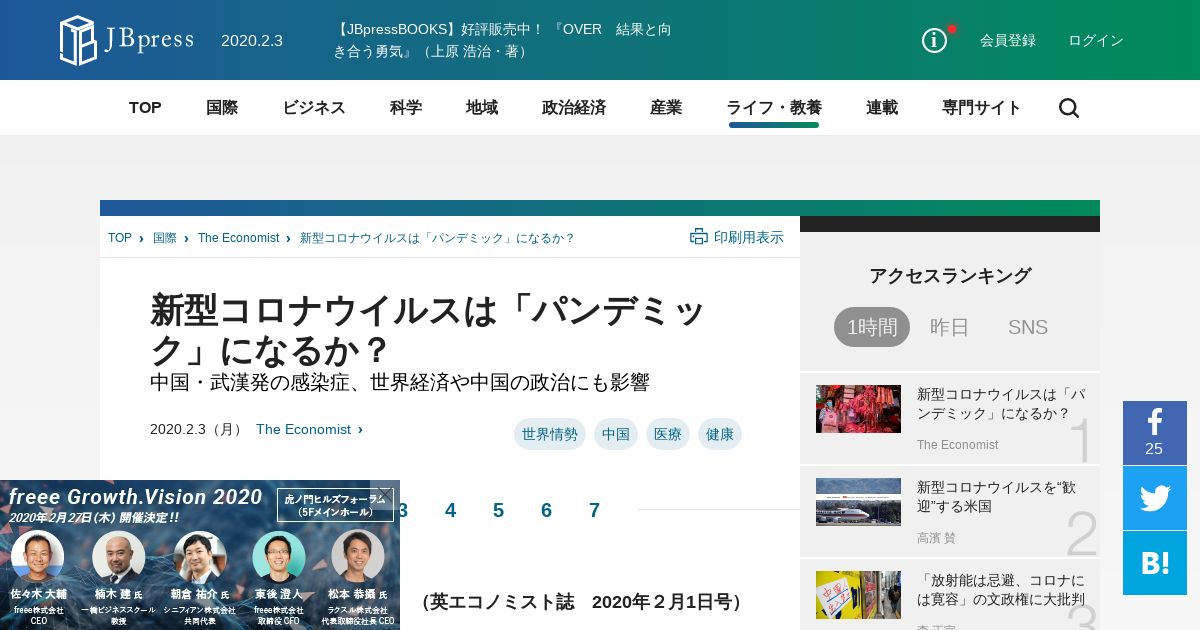The height and width of the screenshot is (630, 1200).
Task: Open the 政治経済 menu section
Action: point(574,108)
